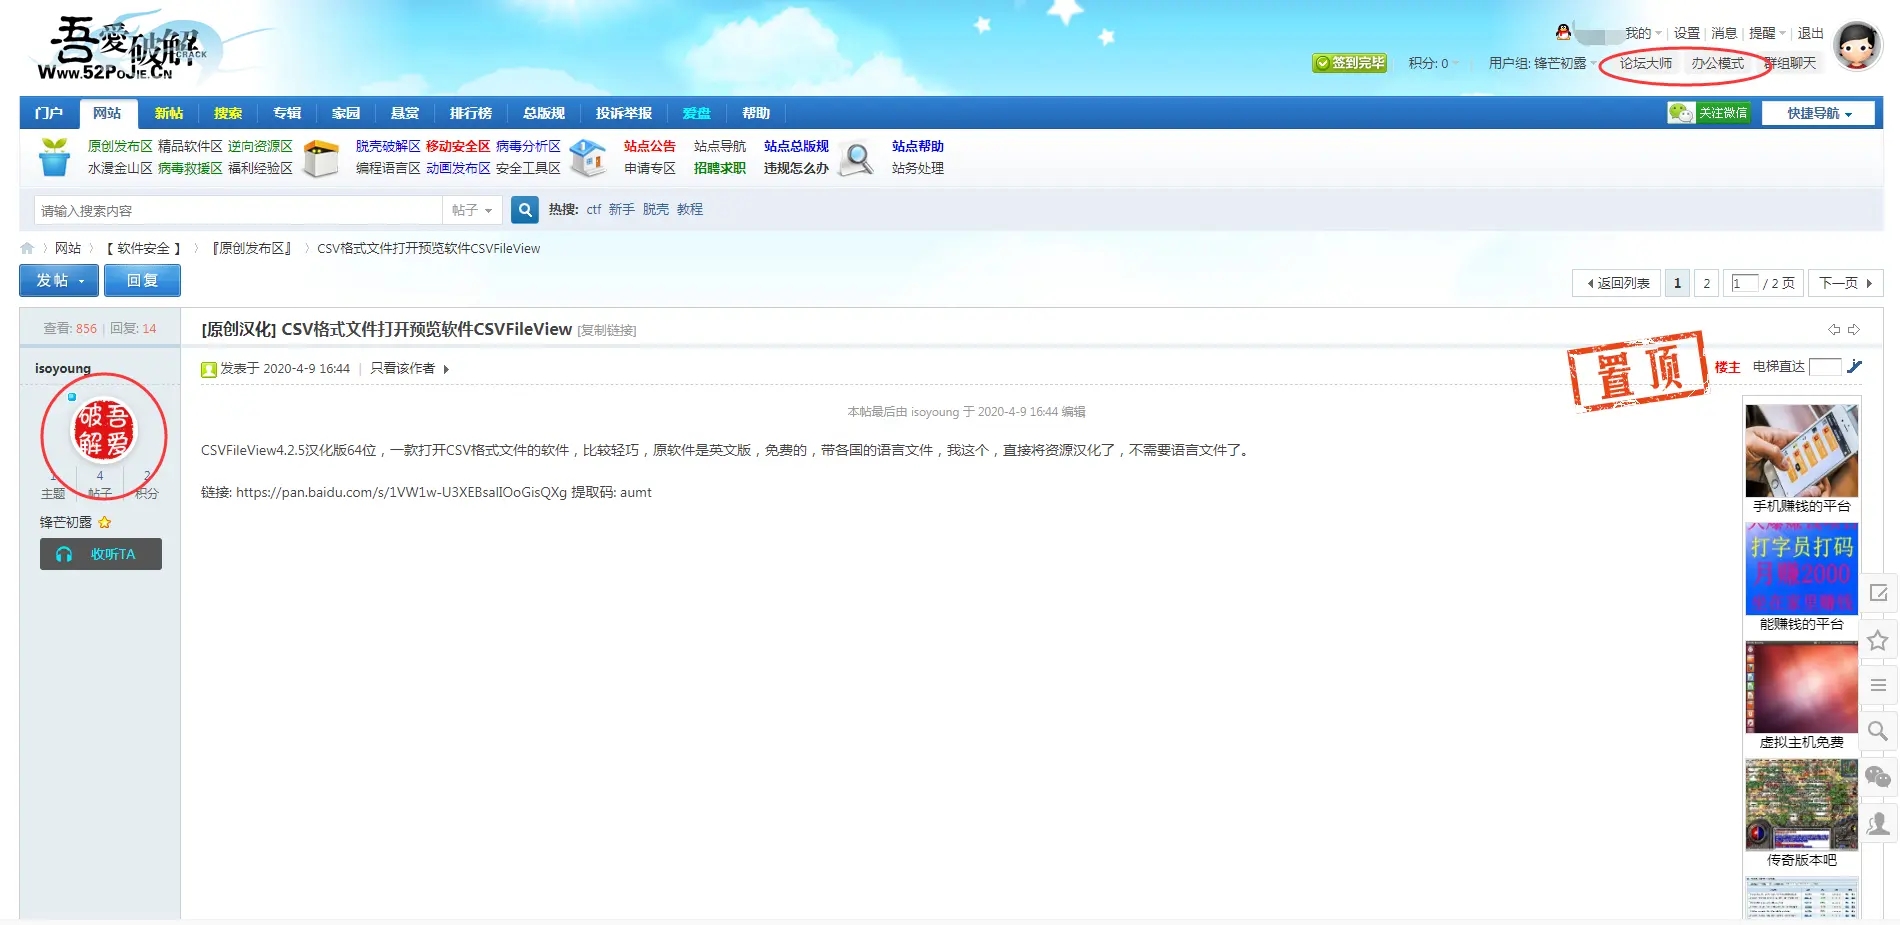1900x925 pixels.
Task: Click 下一页 next page button
Action: (1845, 283)
